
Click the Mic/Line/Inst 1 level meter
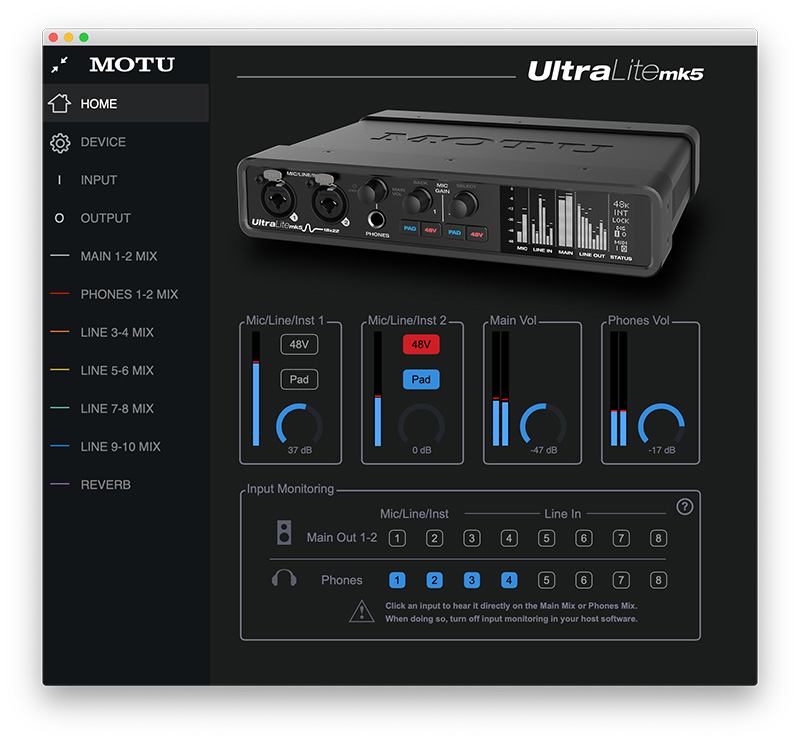point(256,389)
